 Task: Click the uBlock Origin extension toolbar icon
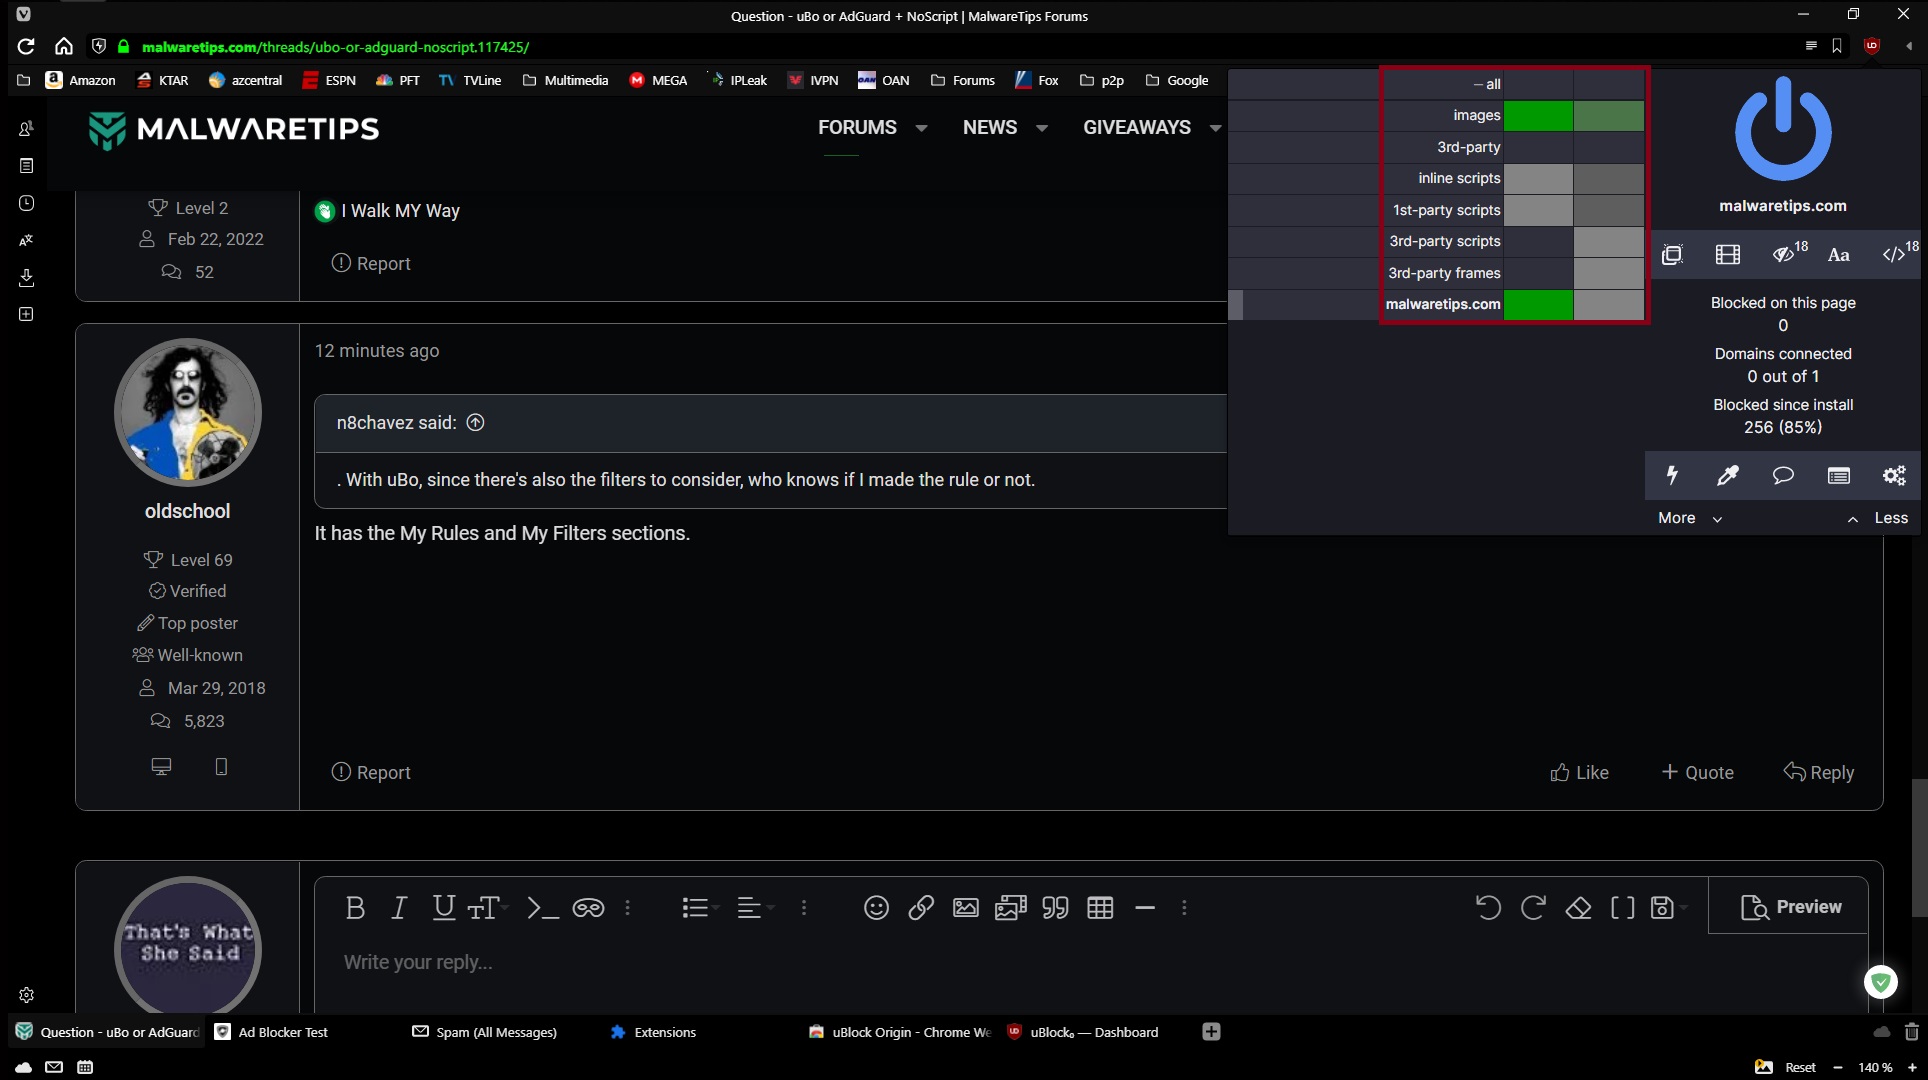click(x=1872, y=46)
